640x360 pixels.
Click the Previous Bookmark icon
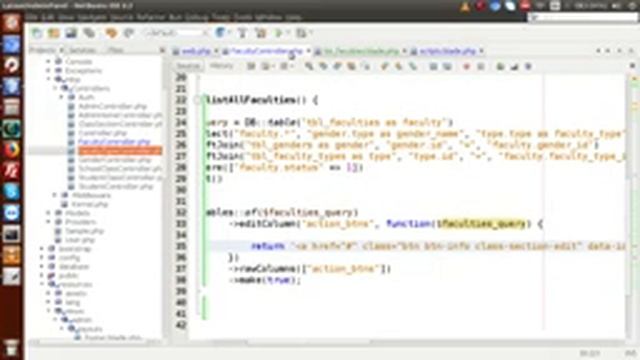click(x=384, y=66)
